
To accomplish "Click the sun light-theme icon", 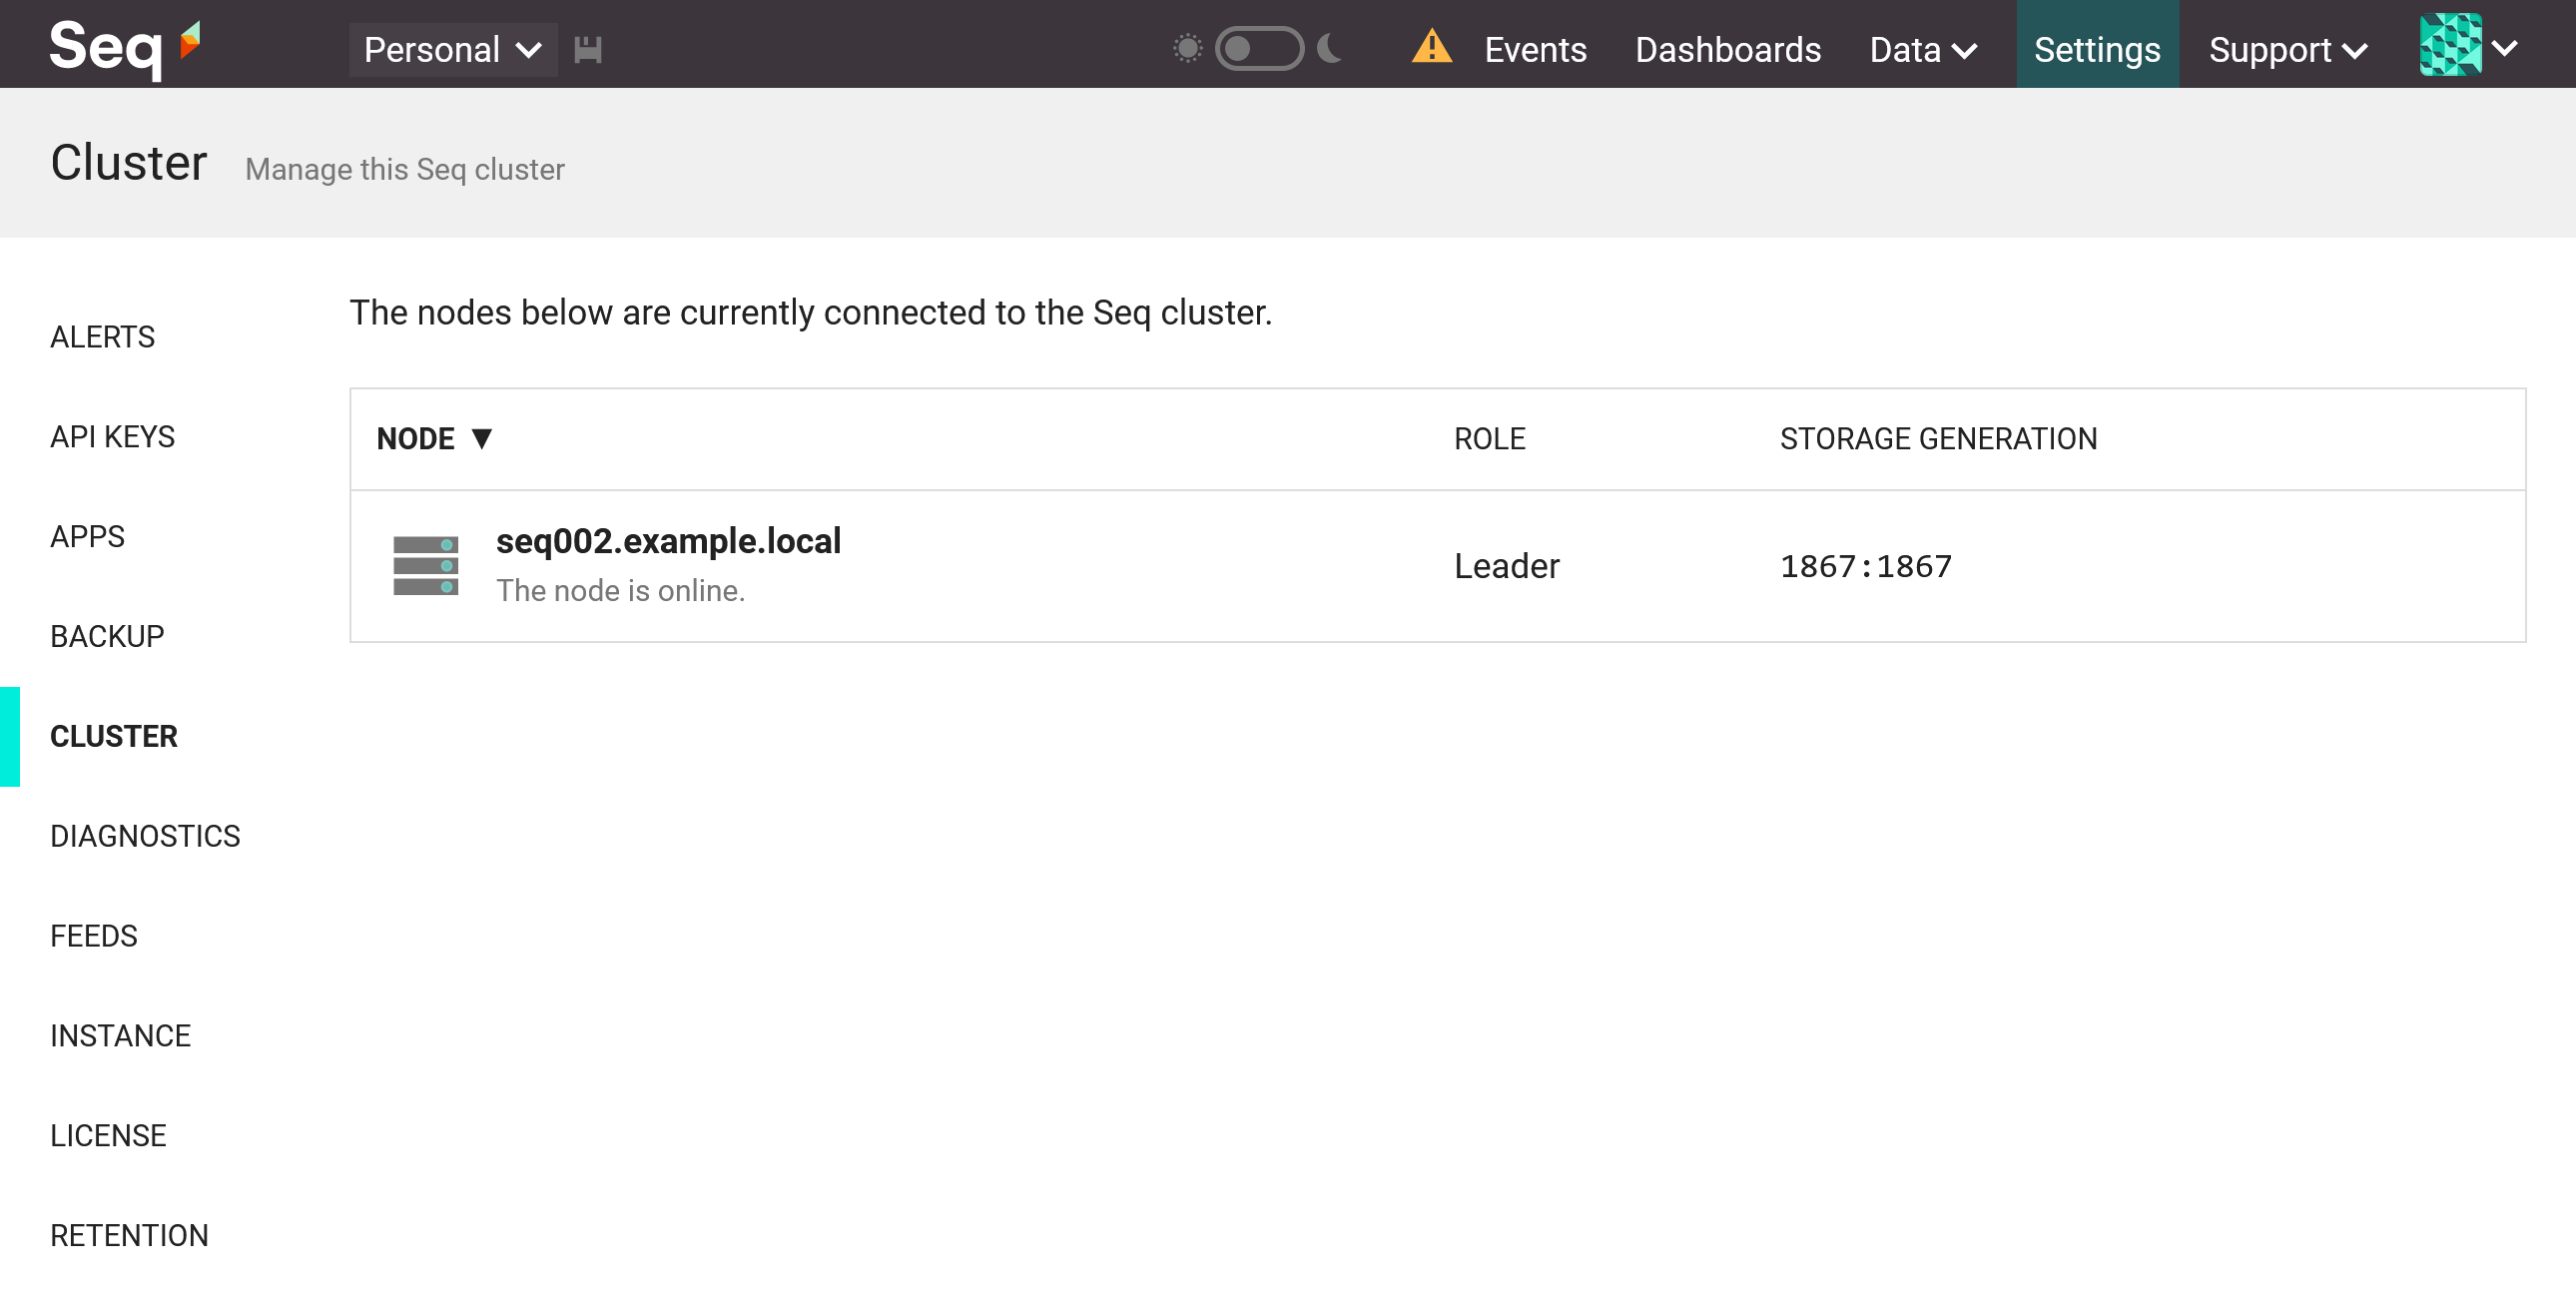I will click(1187, 48).
